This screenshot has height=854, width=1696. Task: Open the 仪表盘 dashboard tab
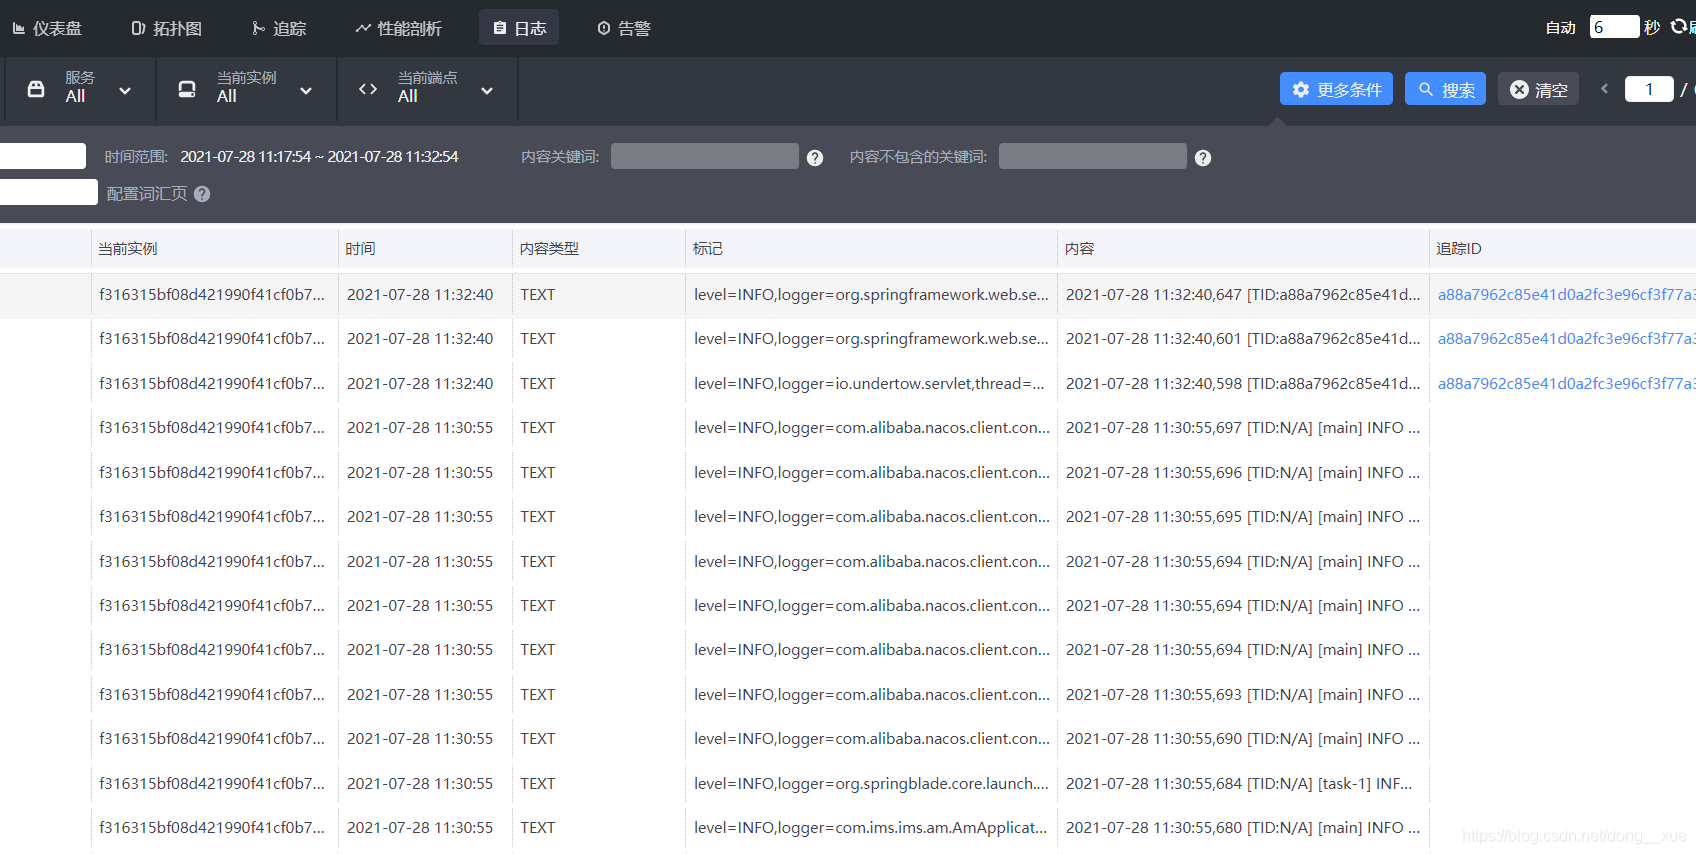(47, 28)
